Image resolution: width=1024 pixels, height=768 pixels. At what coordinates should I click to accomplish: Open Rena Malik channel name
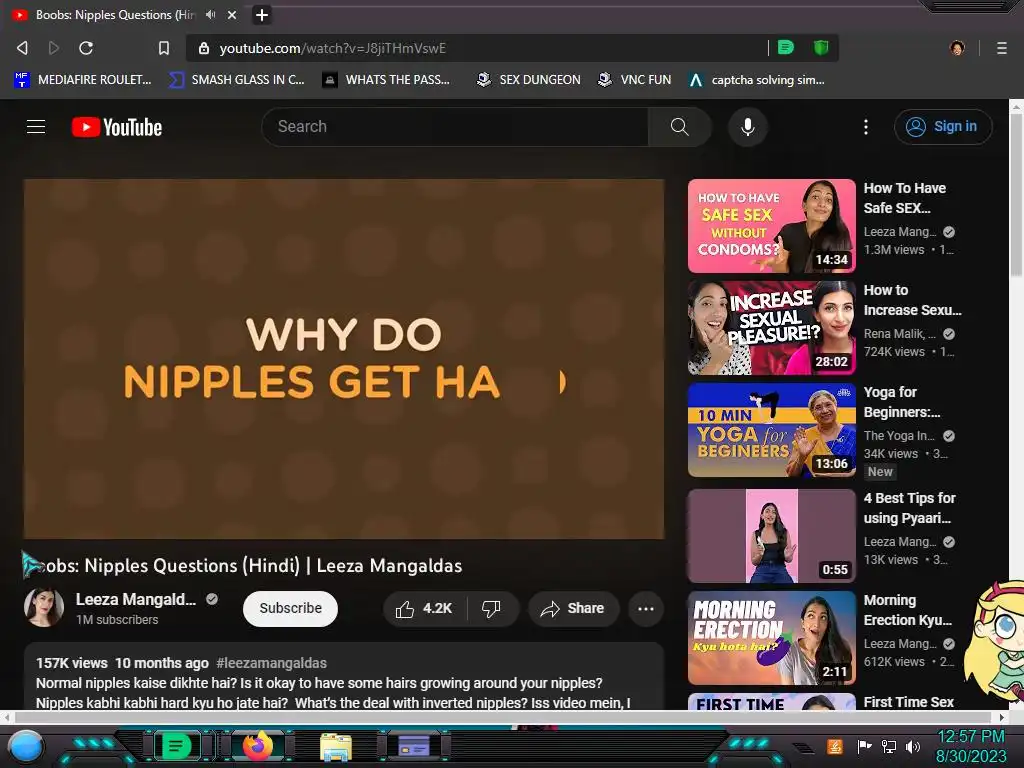coord(900,334)
